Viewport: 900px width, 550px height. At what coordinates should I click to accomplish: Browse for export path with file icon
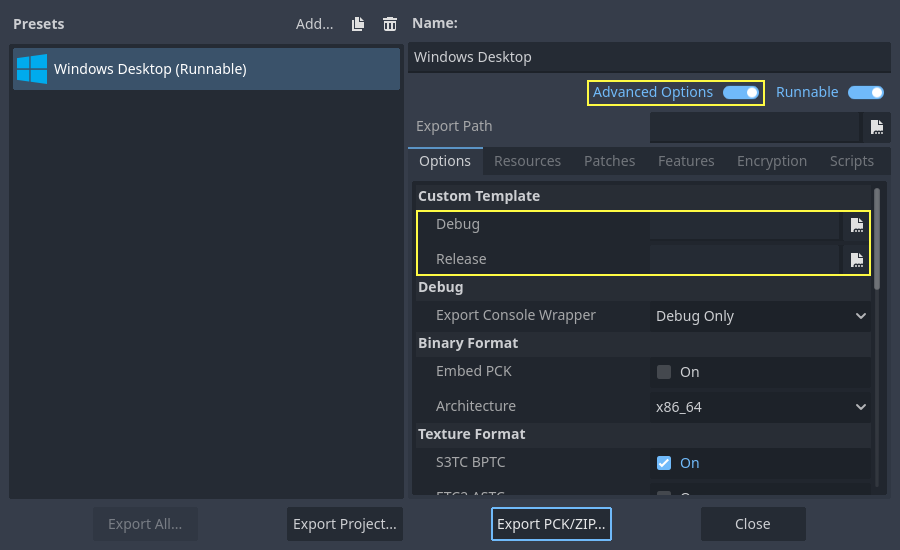click(x=876, y=127)
